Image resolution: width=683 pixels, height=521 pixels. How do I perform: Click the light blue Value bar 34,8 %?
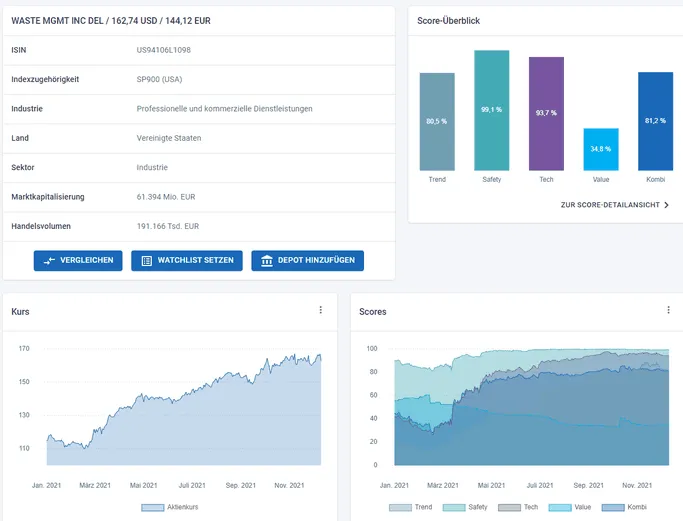601,149
